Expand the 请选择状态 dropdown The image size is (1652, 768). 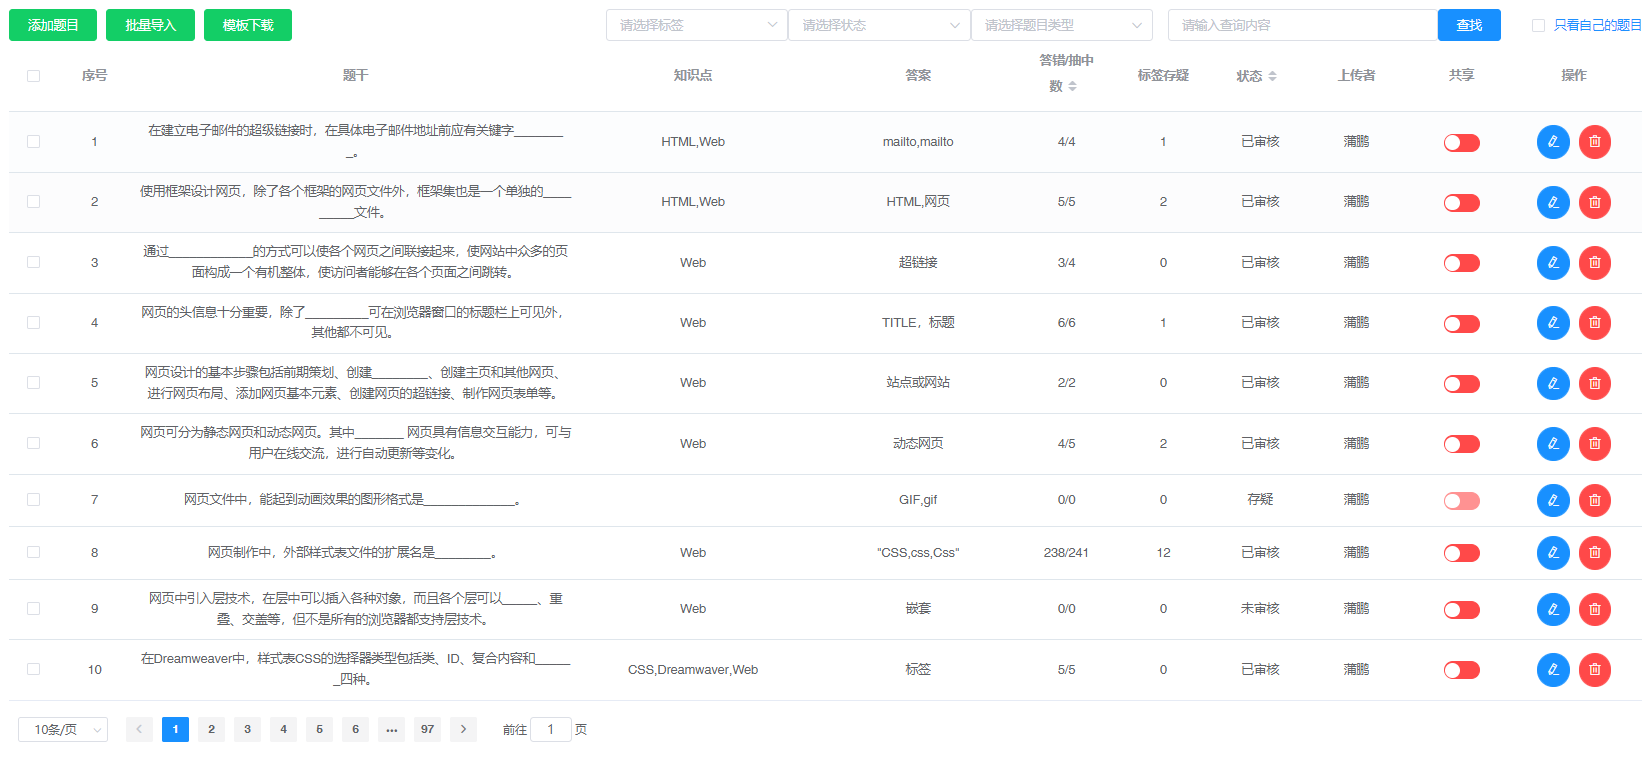pos(878,26)
